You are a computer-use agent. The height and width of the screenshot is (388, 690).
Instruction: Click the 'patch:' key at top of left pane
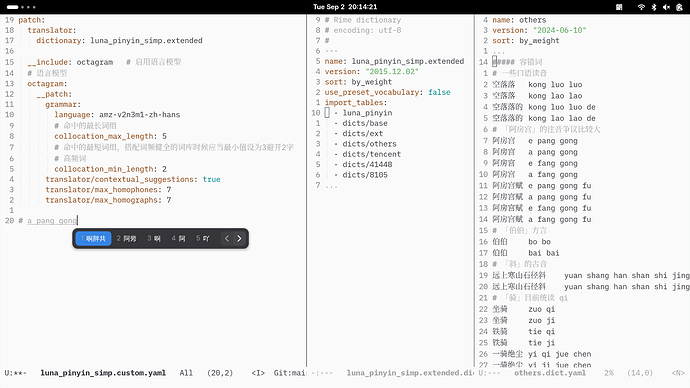point(32,20)
